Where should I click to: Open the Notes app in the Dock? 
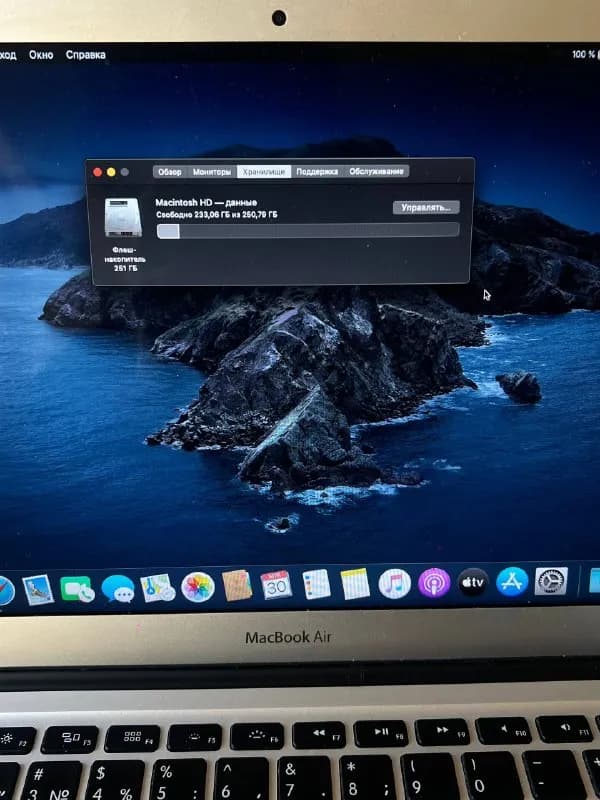pyautogui.click(x=355, y=584)
